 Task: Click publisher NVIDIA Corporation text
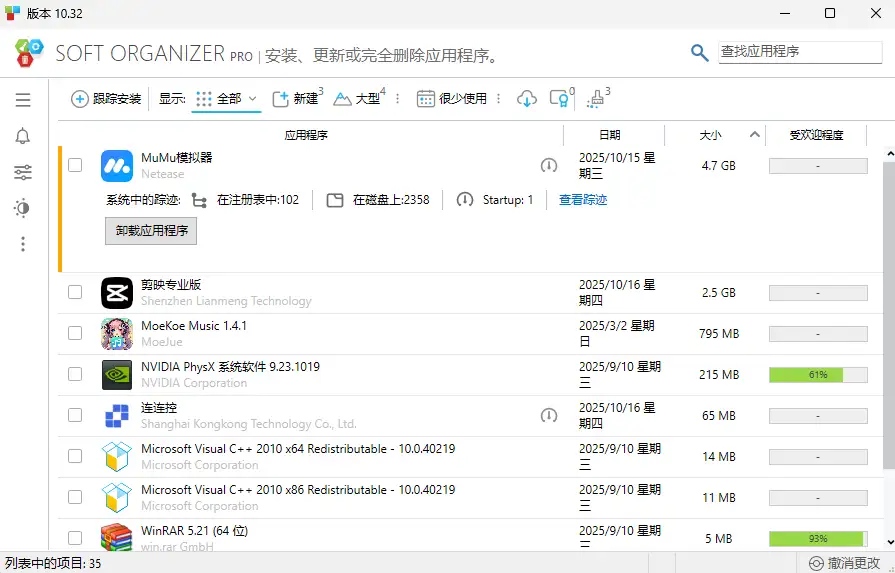tap(194, 383)
